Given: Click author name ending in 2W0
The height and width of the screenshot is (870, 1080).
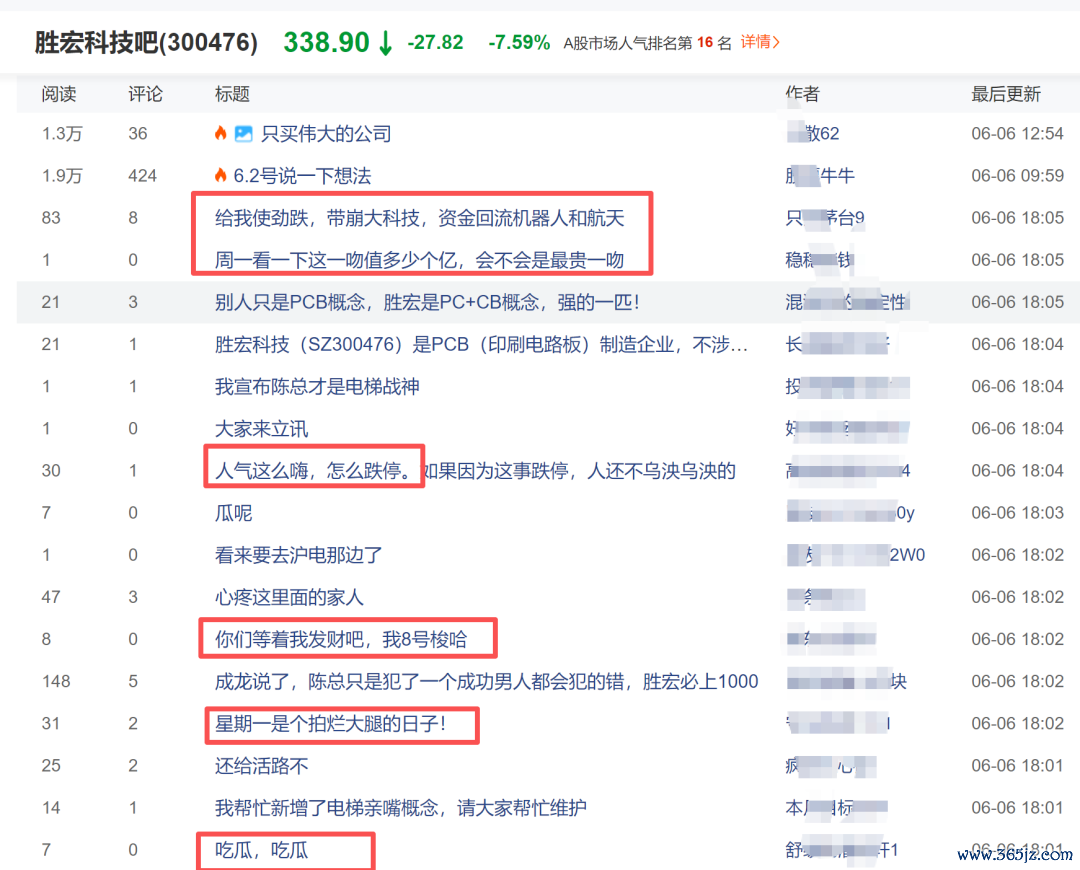Looking at the screenshot, I should point(856,555).
